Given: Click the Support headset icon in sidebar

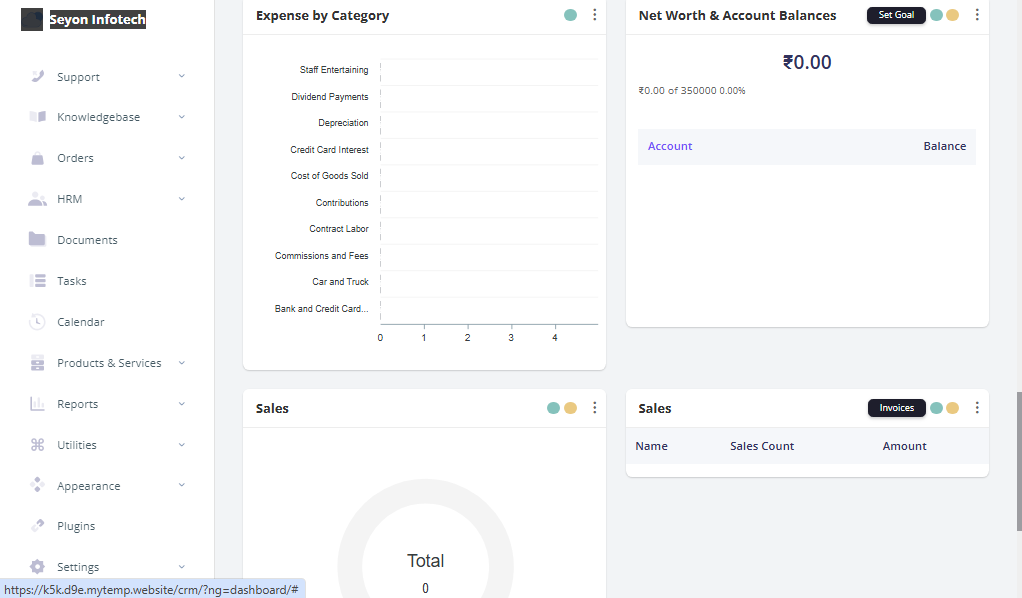Looking at the screenshot, I should (x=37, y=77).
